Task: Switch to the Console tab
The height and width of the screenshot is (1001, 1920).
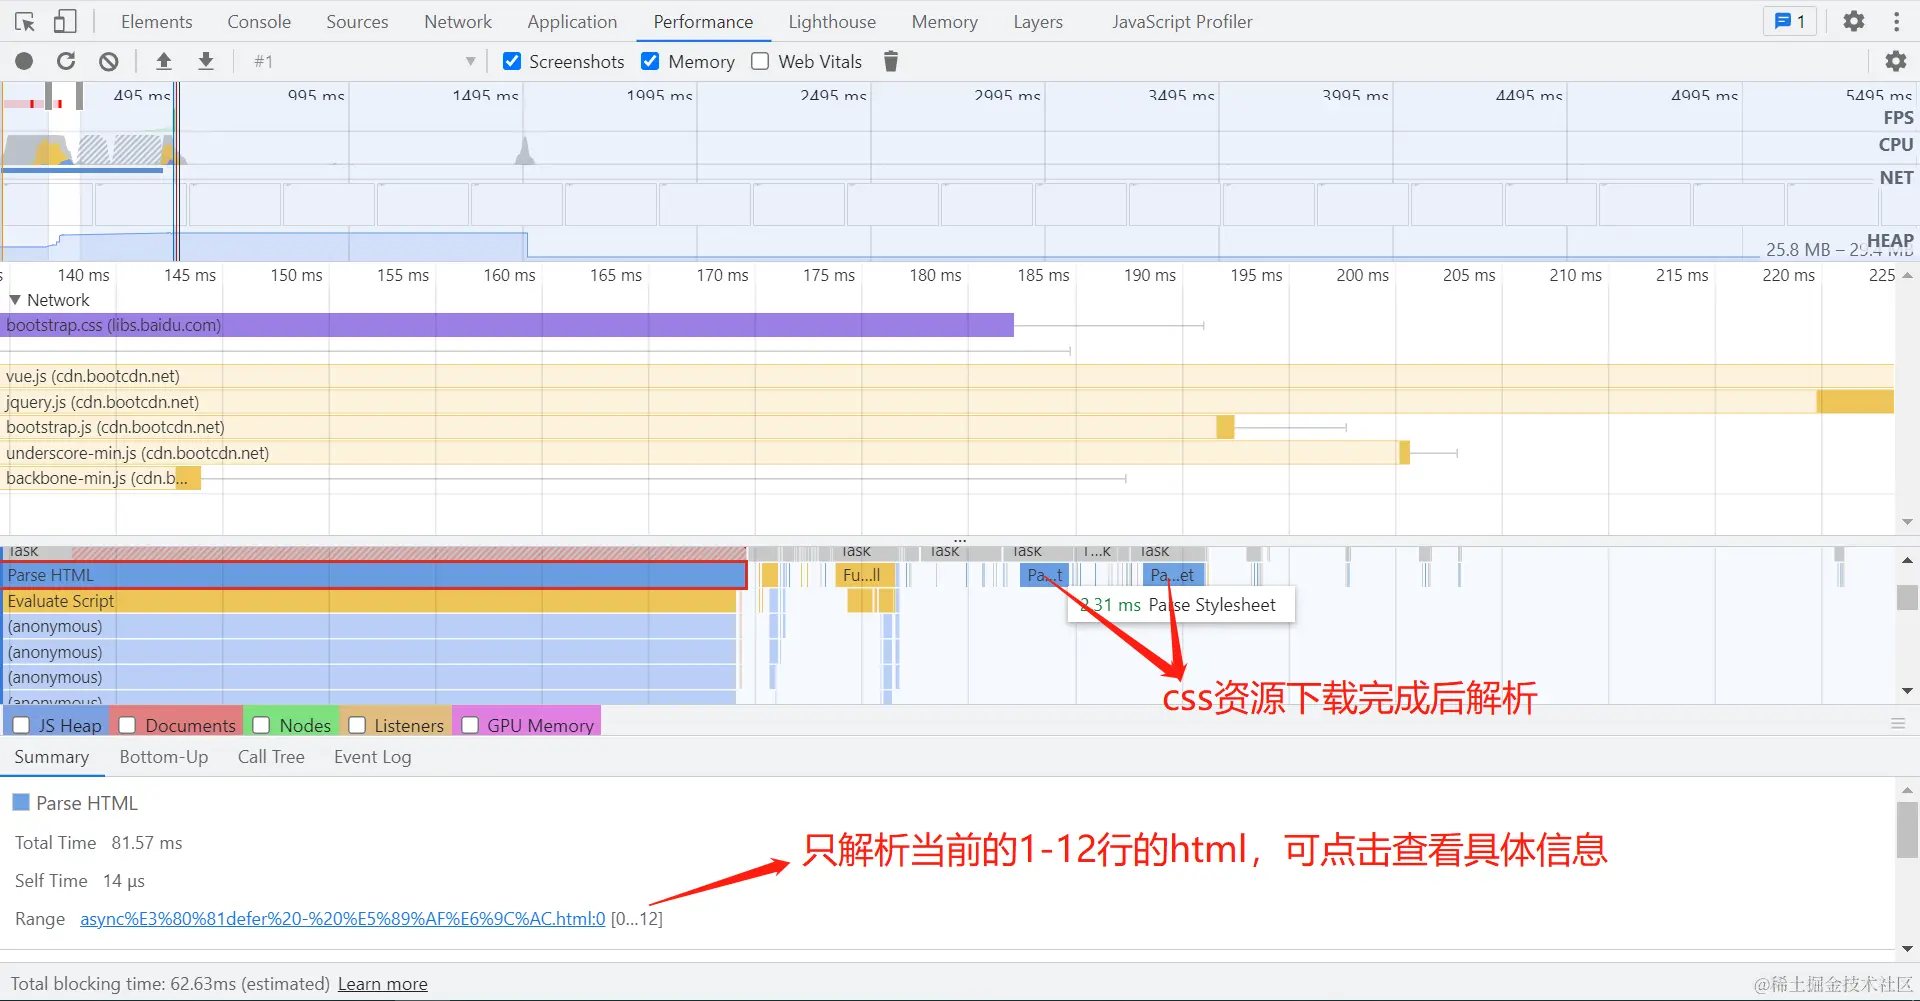Action: (x=259, y=21)
